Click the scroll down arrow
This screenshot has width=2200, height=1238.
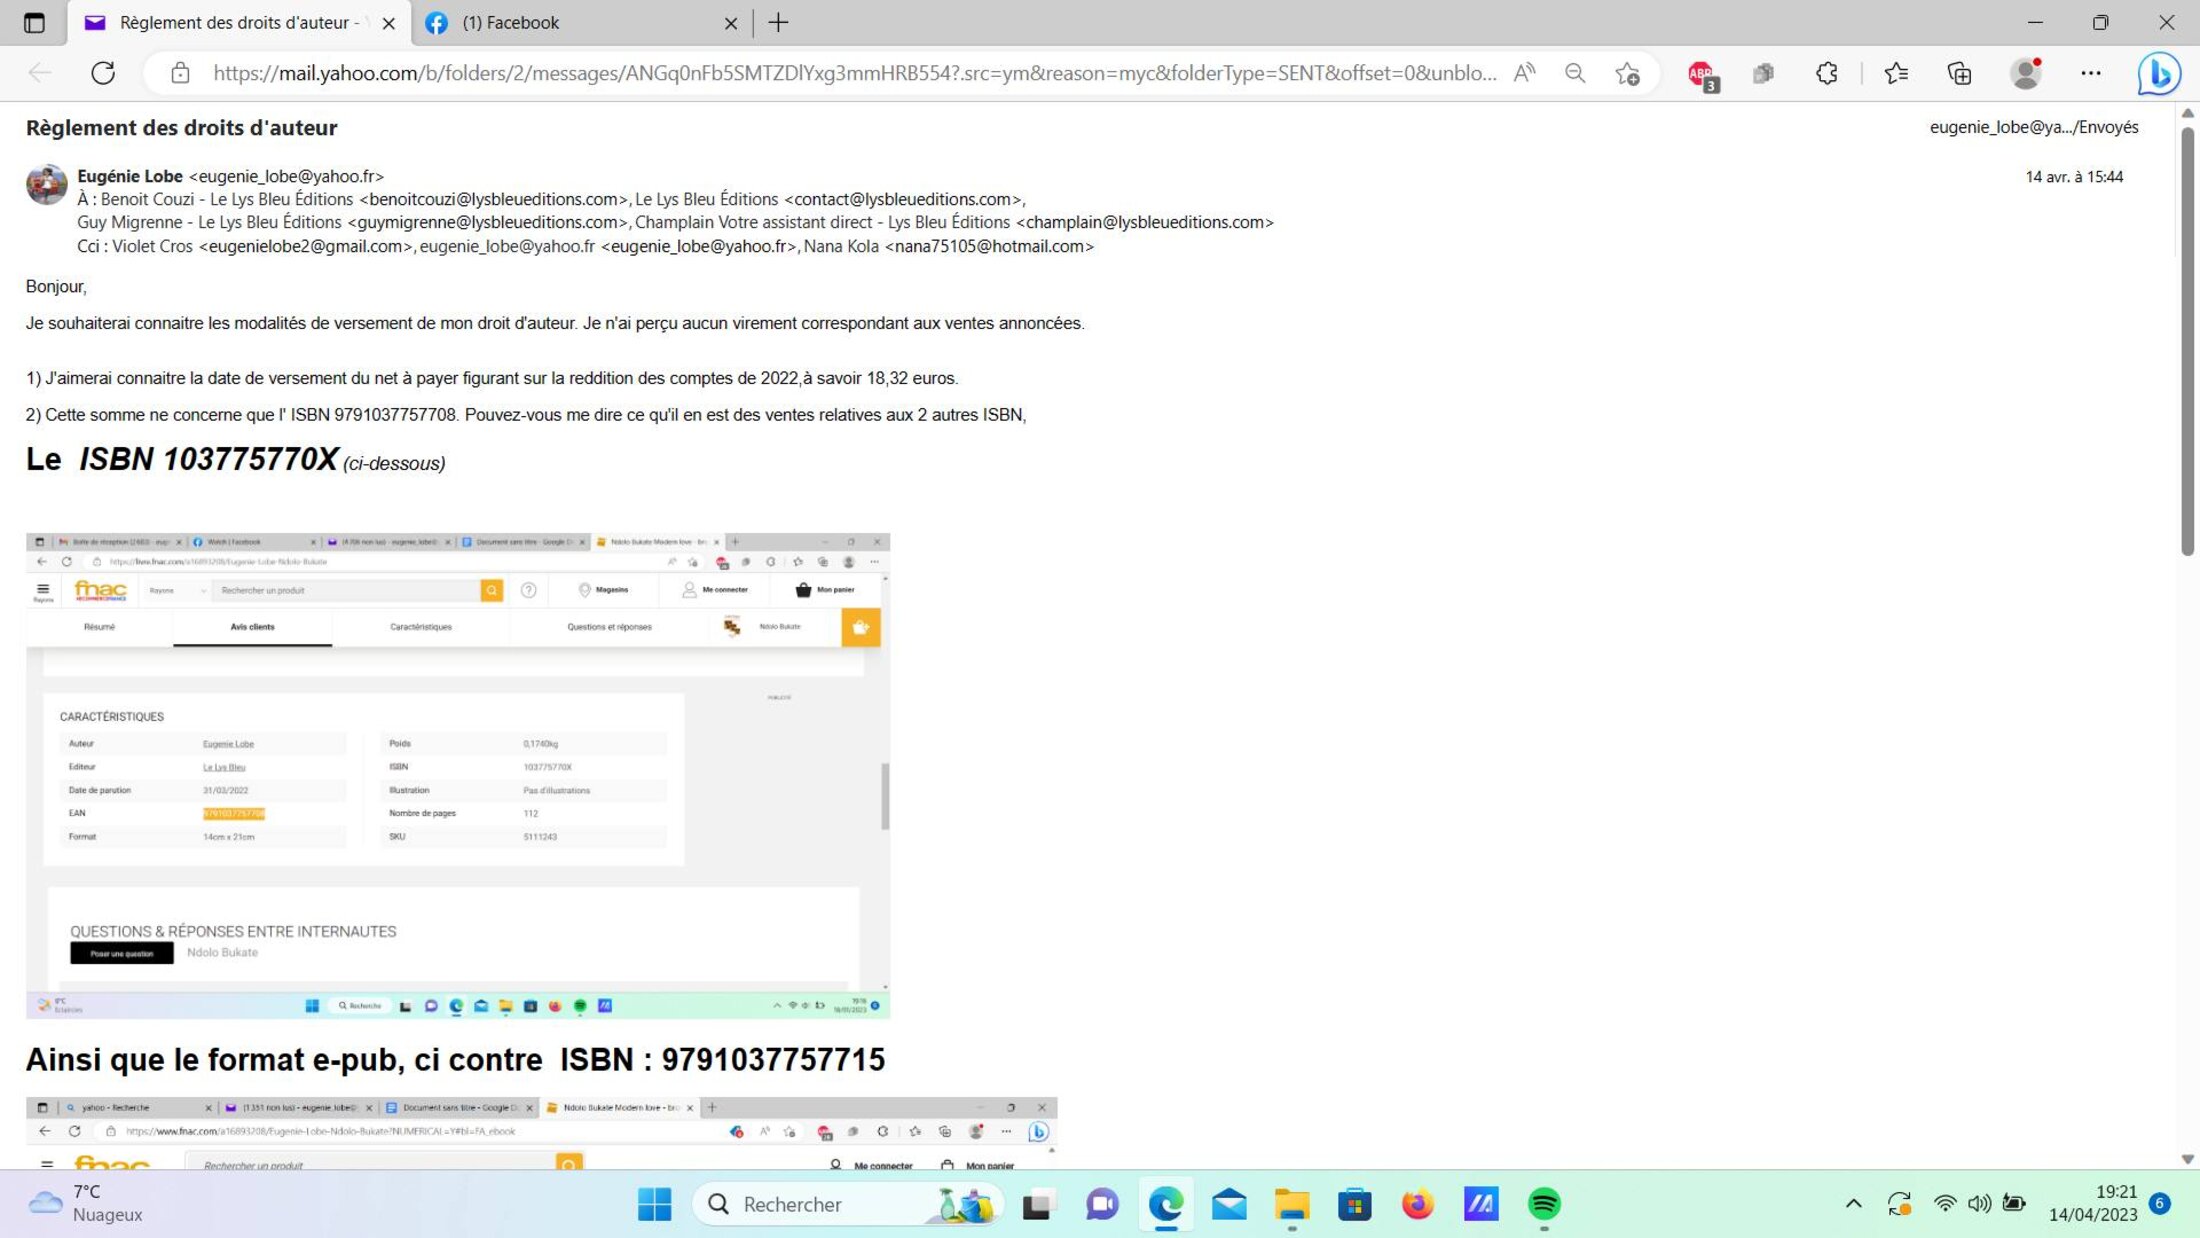tap(2187, 1159)
